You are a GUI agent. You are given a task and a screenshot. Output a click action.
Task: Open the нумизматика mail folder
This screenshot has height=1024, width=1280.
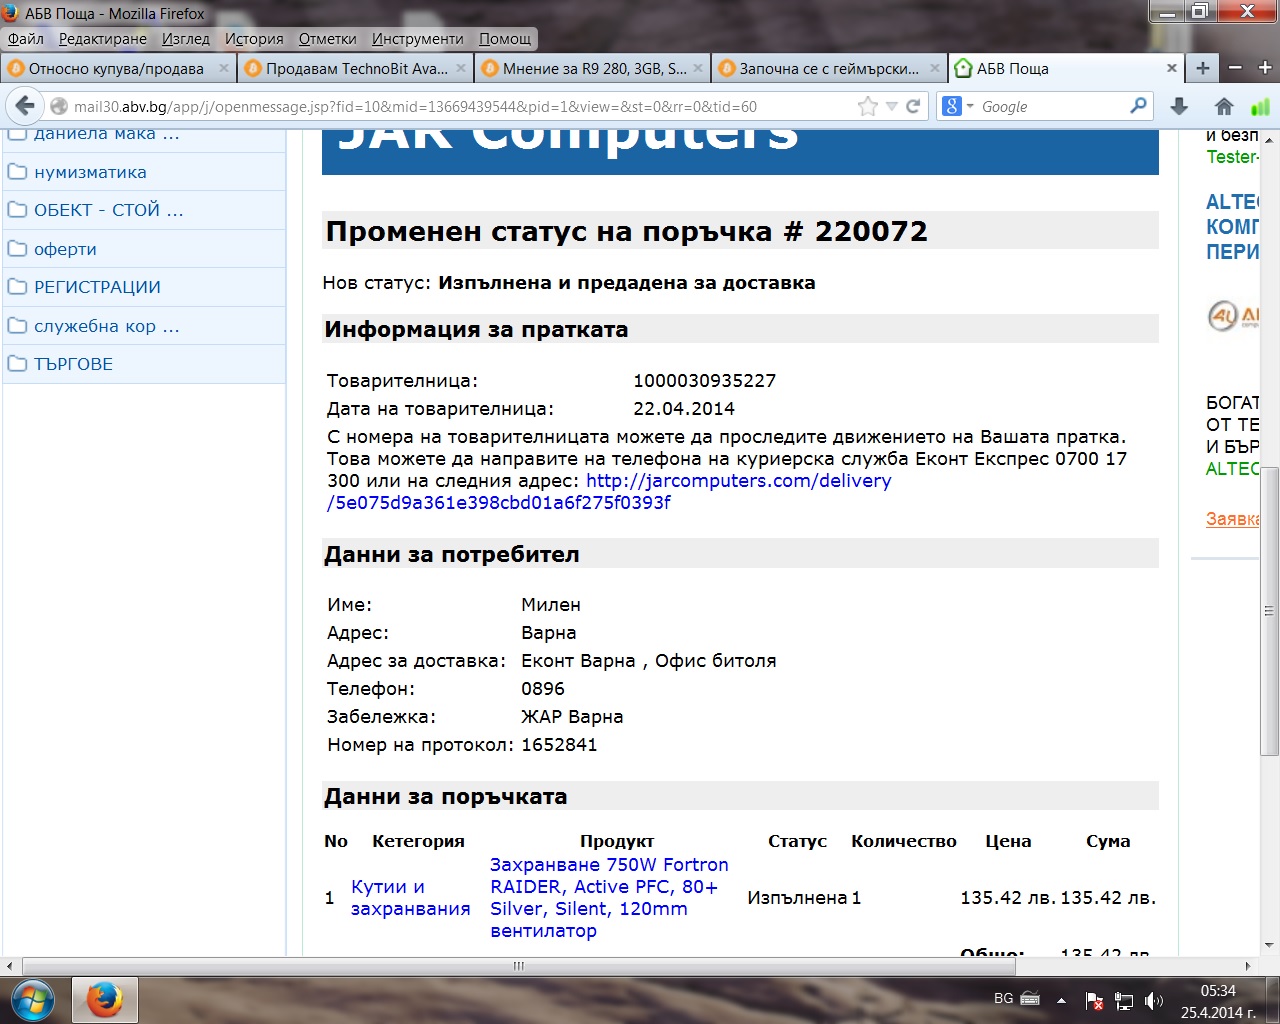90,172
